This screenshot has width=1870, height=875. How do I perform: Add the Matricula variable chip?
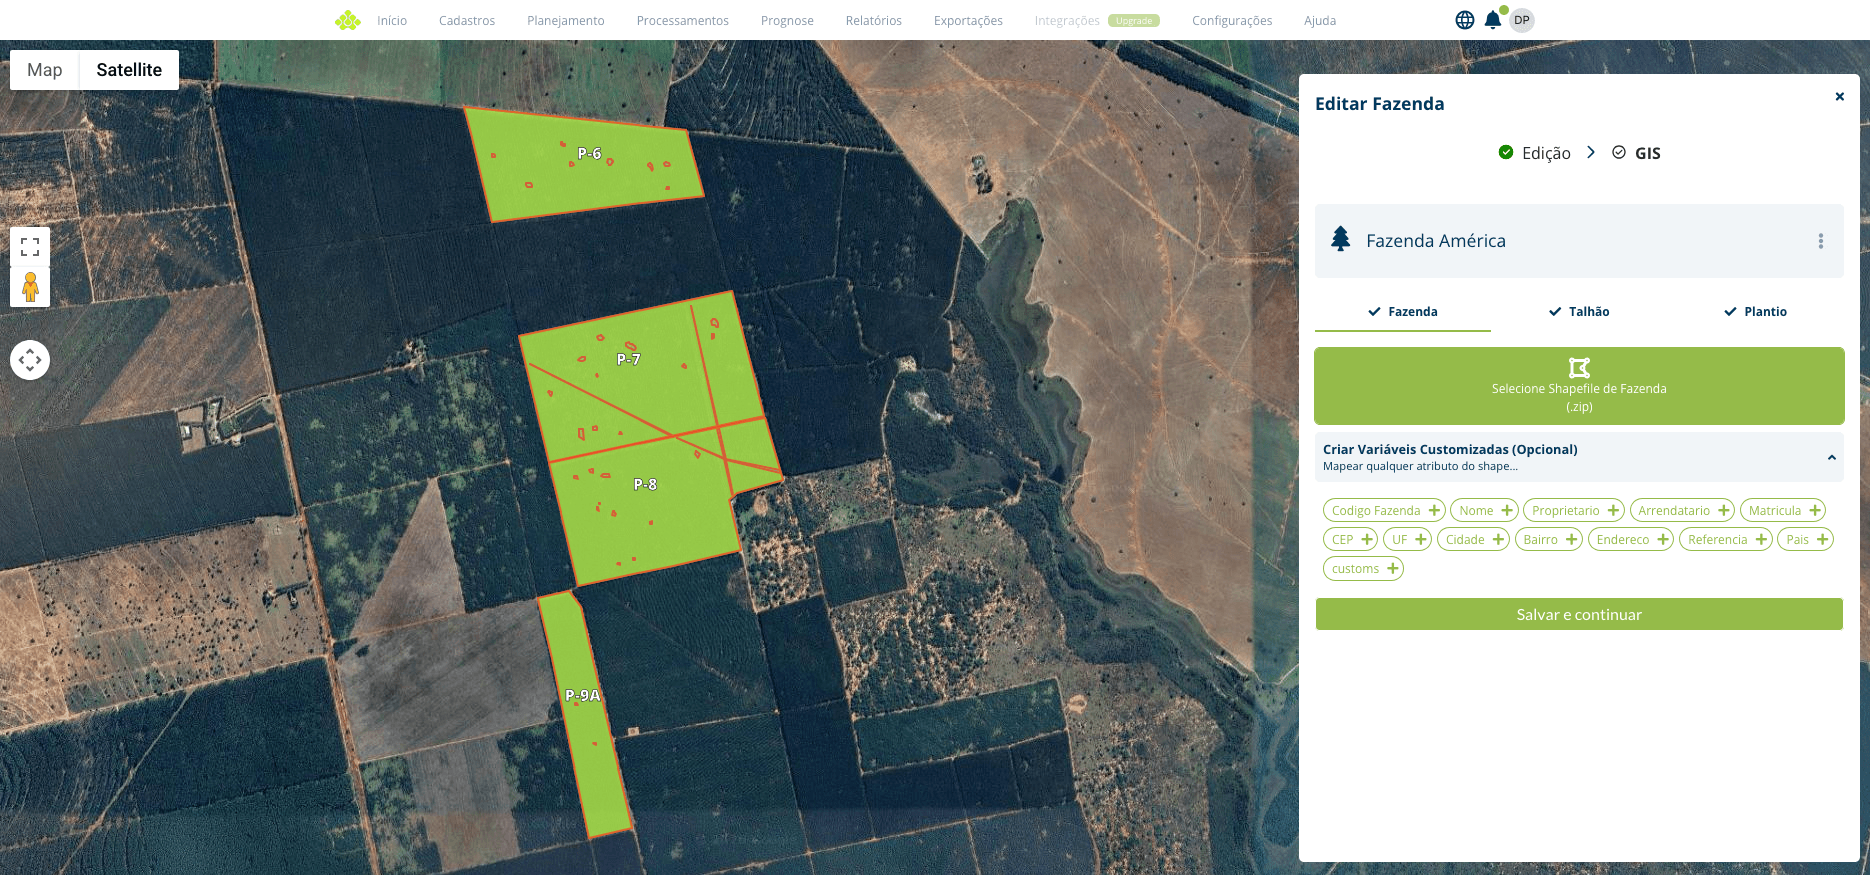(x=1783, y=510)
